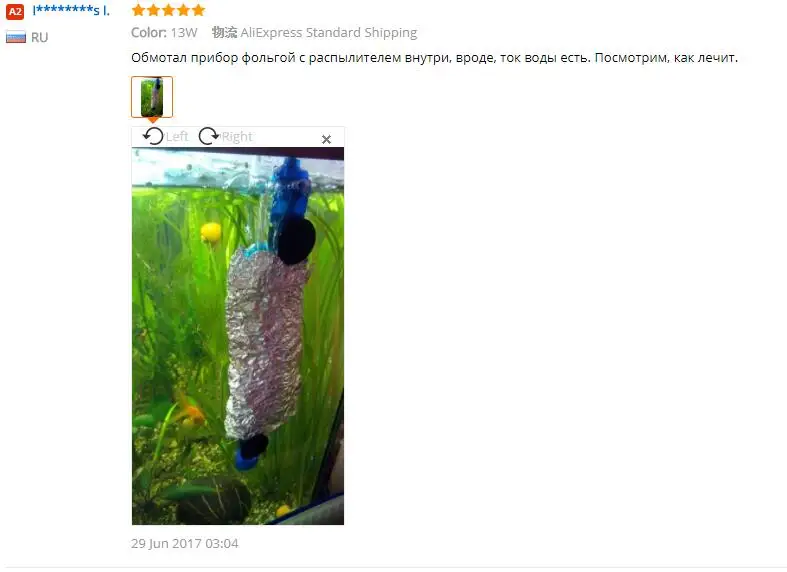The height and width of the screenshot is (572, 787).
Task: Click the Russian flag icon
Action: 16,38
